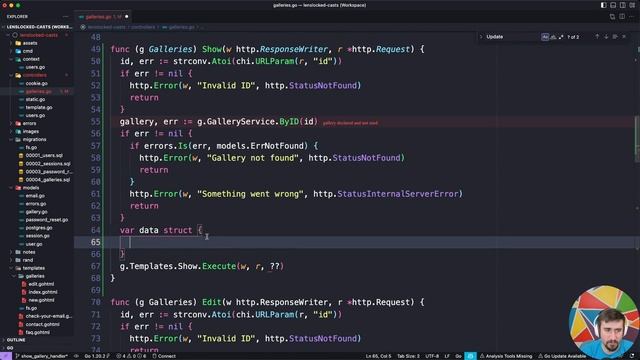This screenshot has height=360, width=640.
Task: Expand the assets folder
Action: click(37, 43)
